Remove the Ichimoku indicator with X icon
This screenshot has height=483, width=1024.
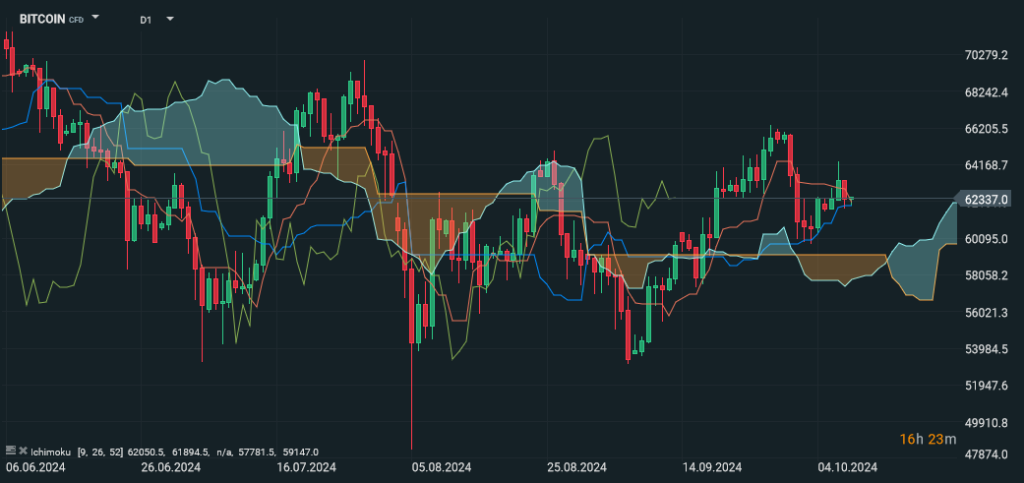click(x=22, y=452)
